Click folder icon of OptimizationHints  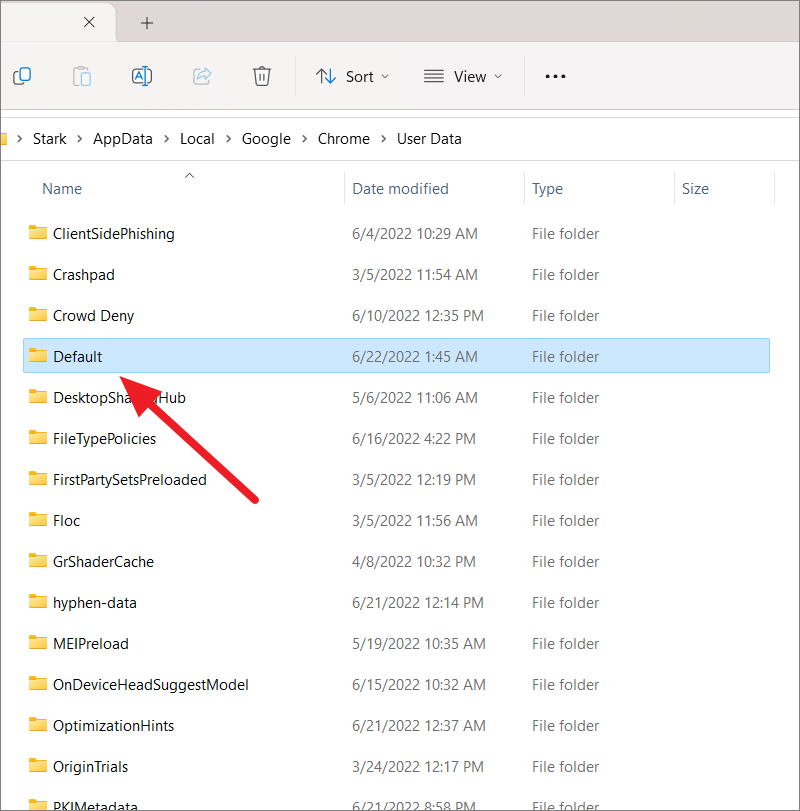pyautogui.click(x=38, y=724)
